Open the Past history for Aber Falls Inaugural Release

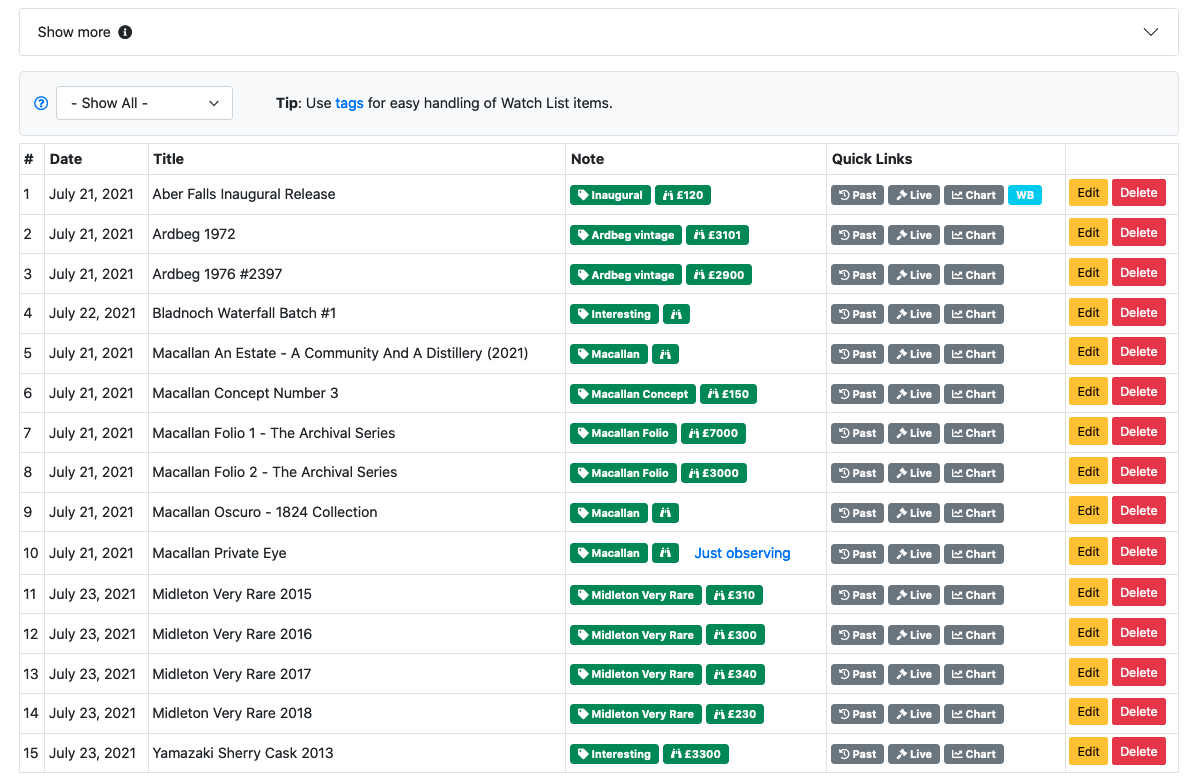(857, 194)
